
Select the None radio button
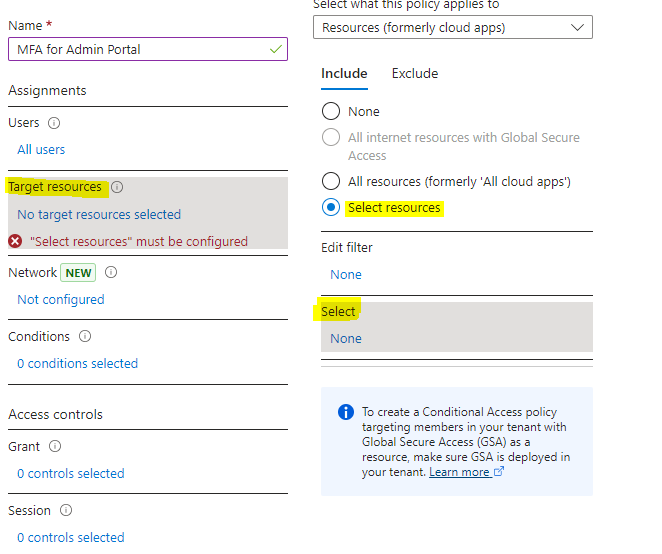(331, 111)
